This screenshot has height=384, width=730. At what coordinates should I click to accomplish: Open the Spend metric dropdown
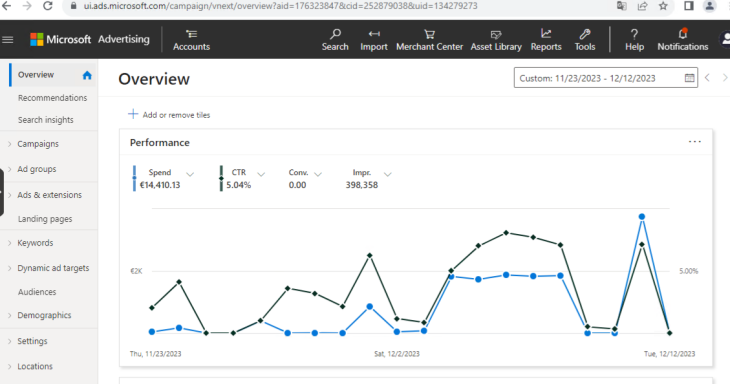coord(190,174)
